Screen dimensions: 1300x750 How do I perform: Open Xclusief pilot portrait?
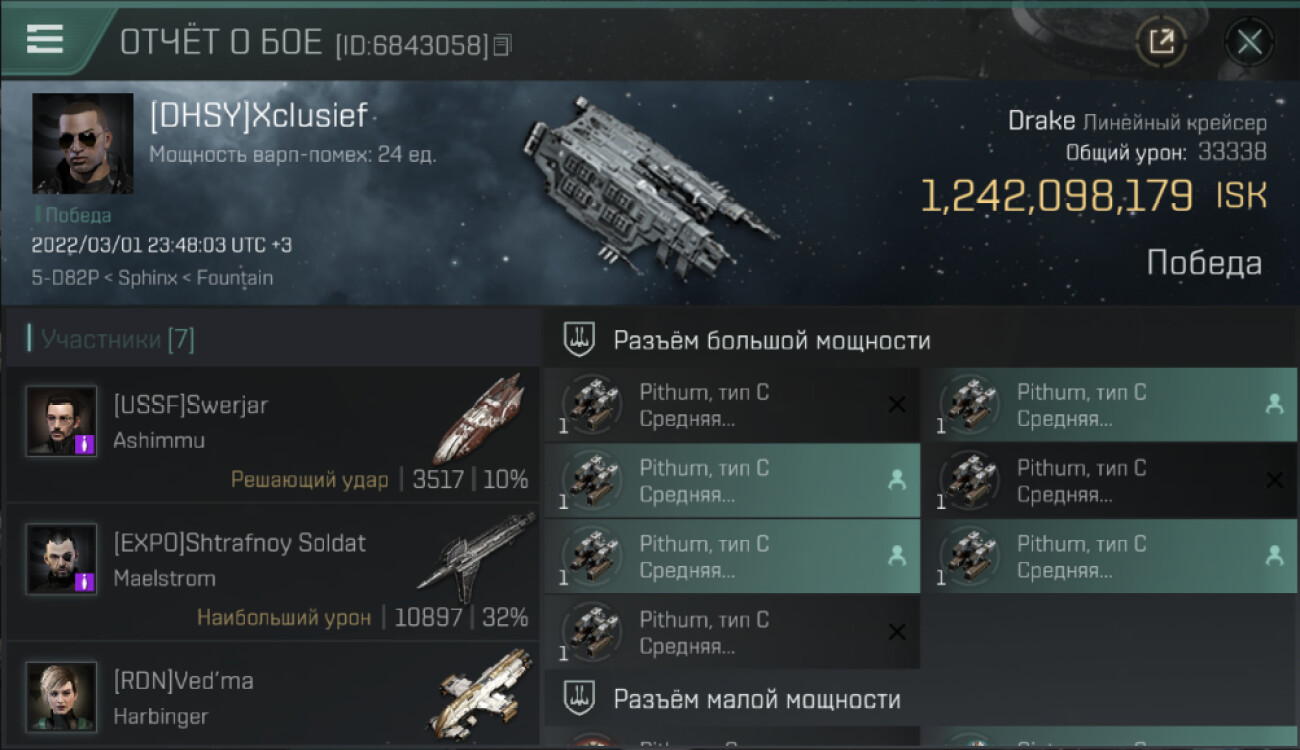tap(82, 143)
